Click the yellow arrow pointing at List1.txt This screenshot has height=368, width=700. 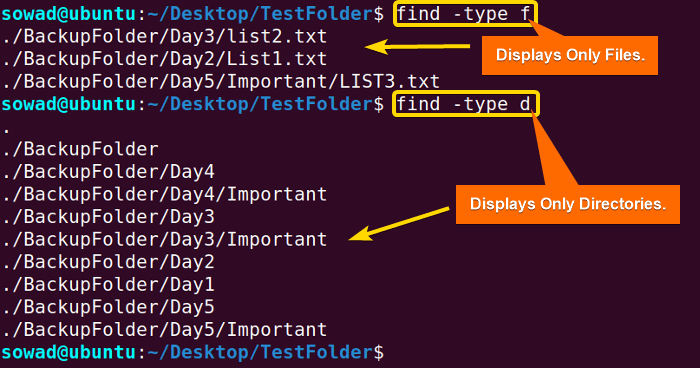click(417, 46)
